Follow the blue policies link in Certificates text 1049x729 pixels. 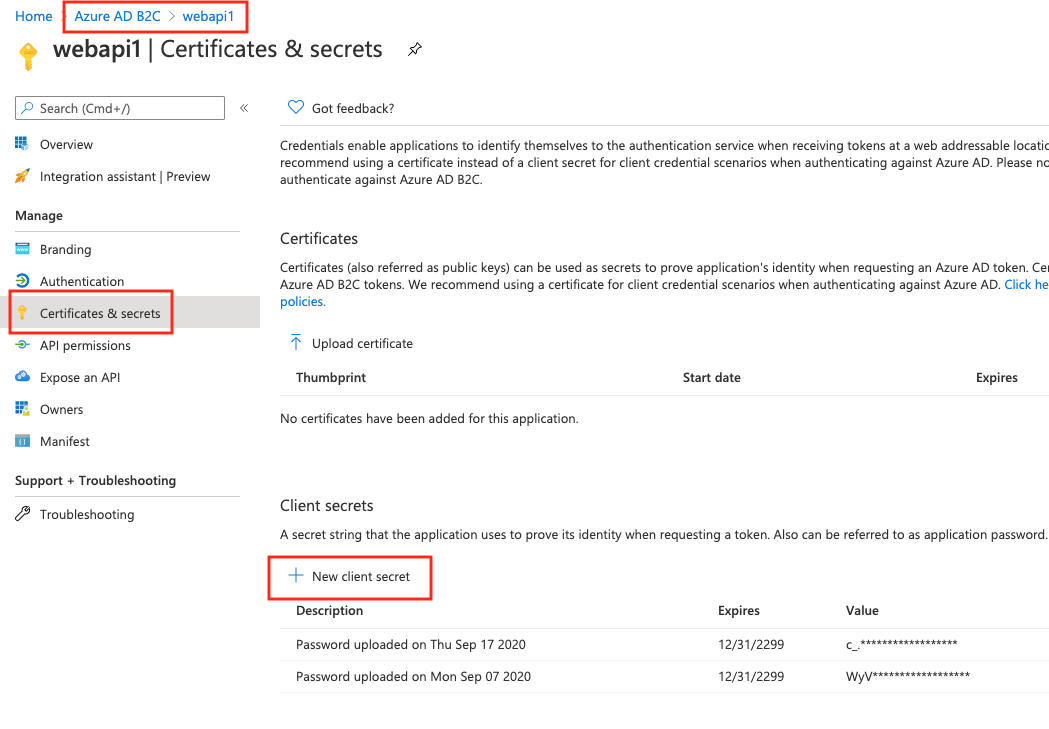click(302, 302)
